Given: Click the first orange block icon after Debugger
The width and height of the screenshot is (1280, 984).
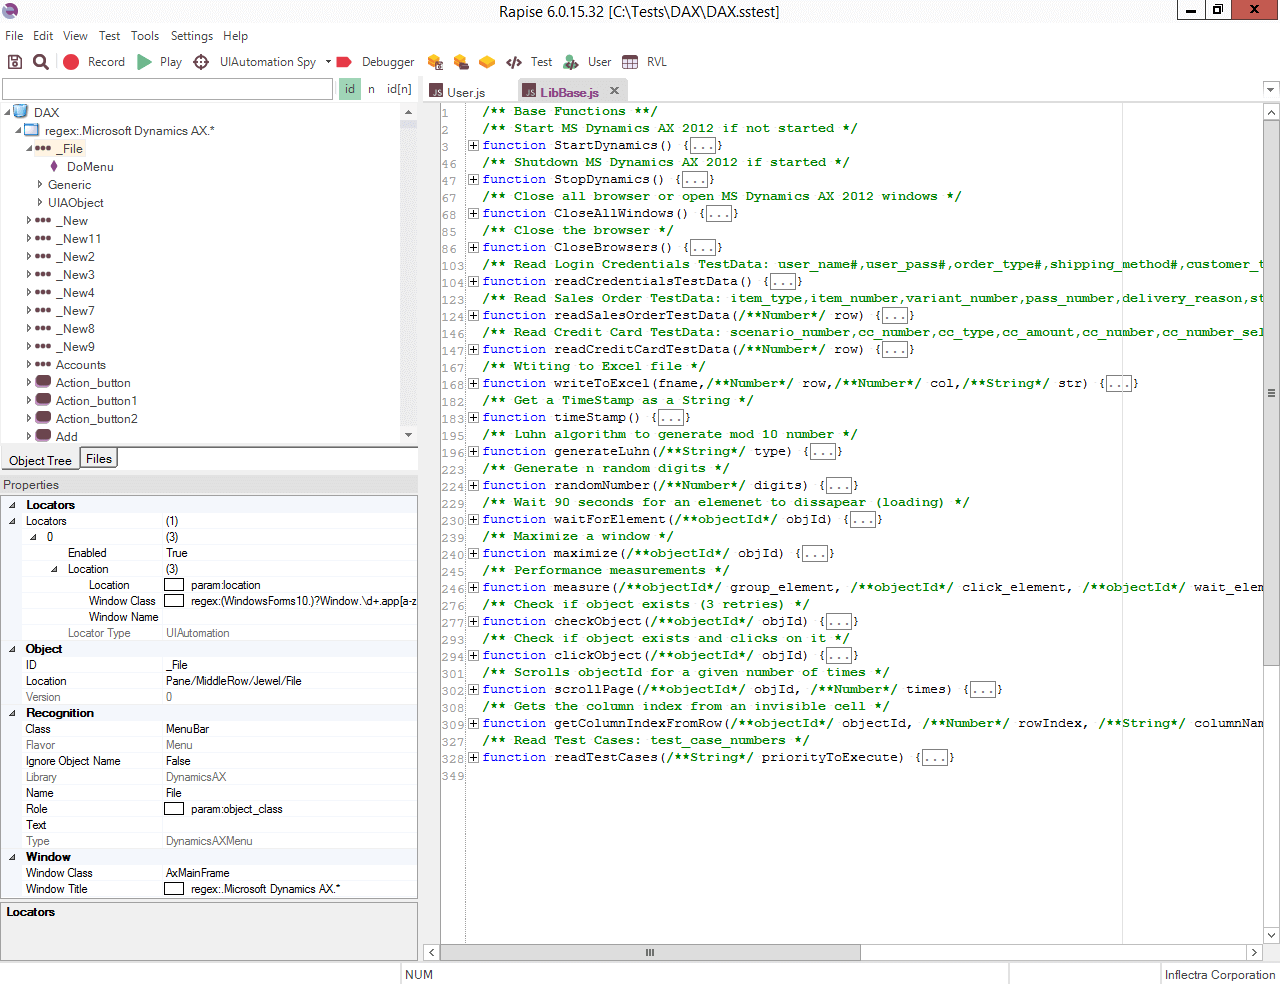Looking at the screenshot, I should (x=435, y=62).
